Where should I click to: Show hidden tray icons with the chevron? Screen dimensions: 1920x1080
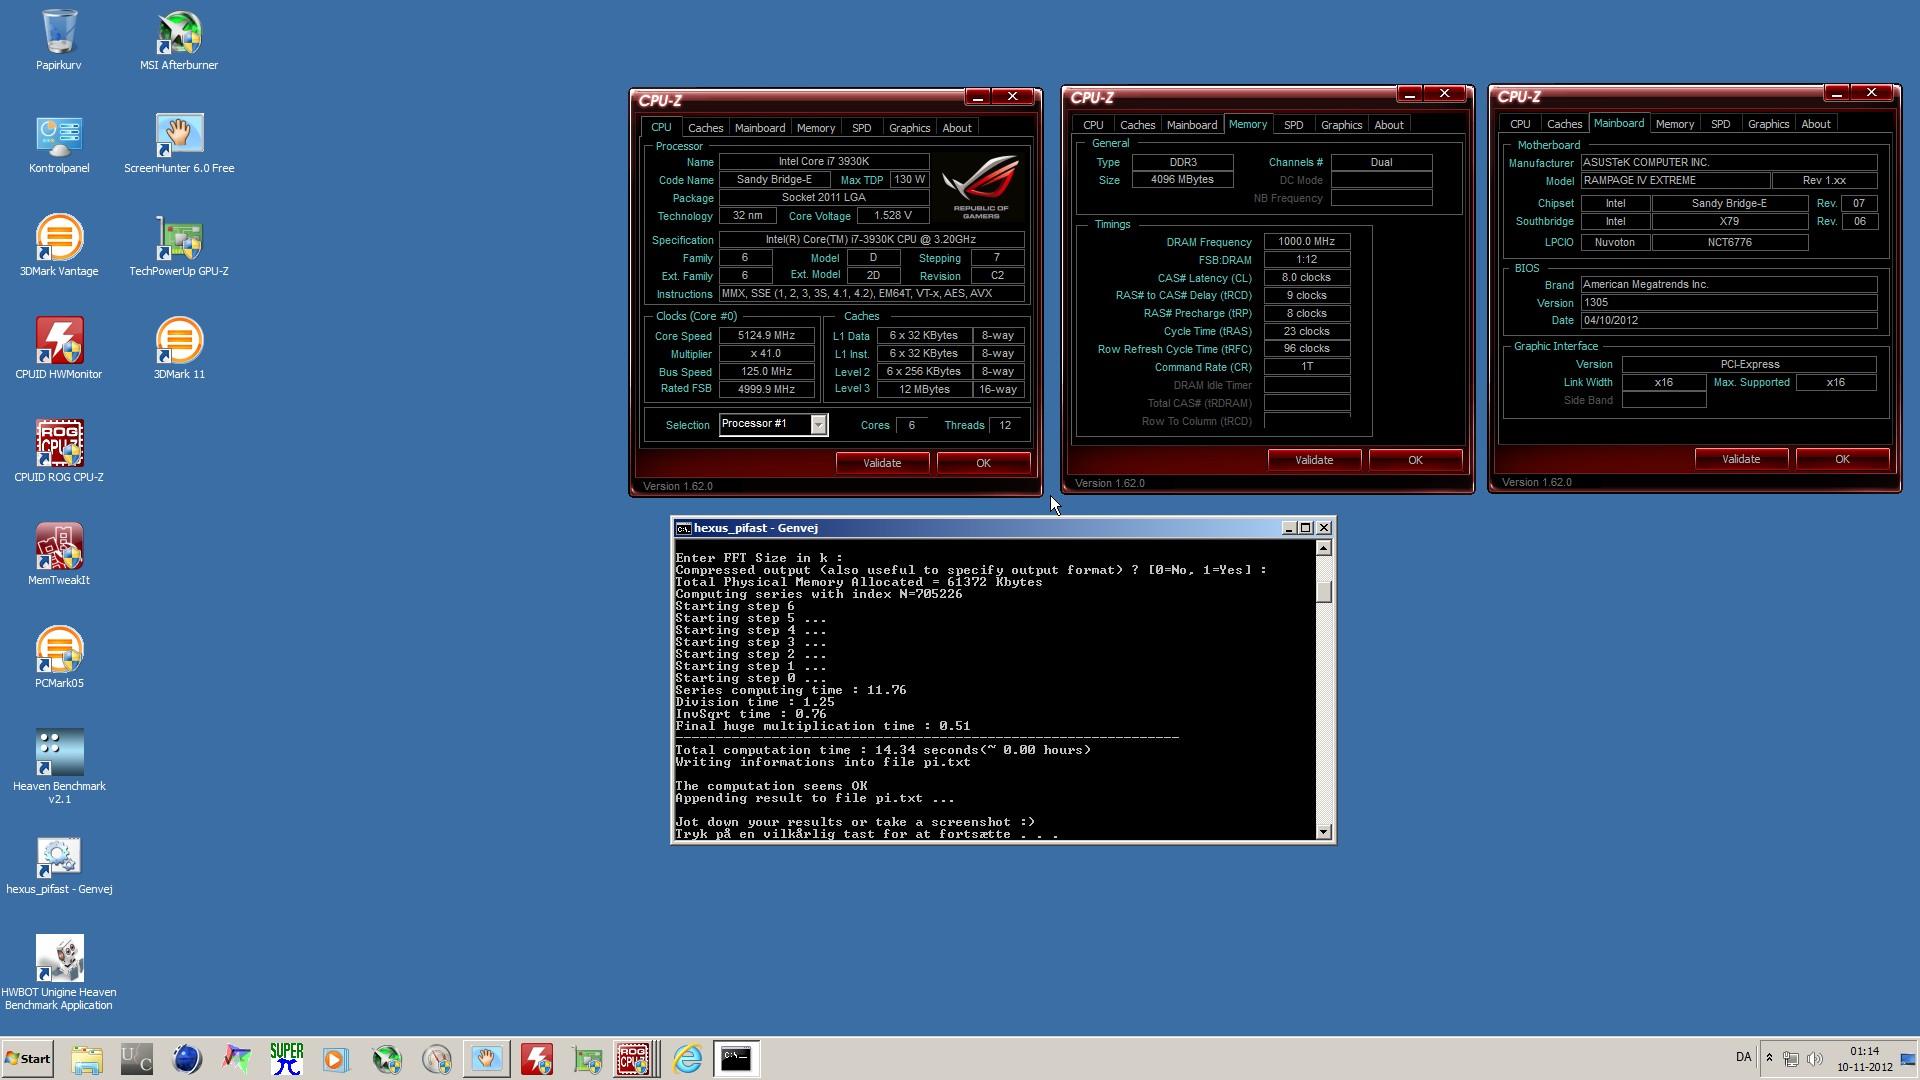[1769, 1059]
